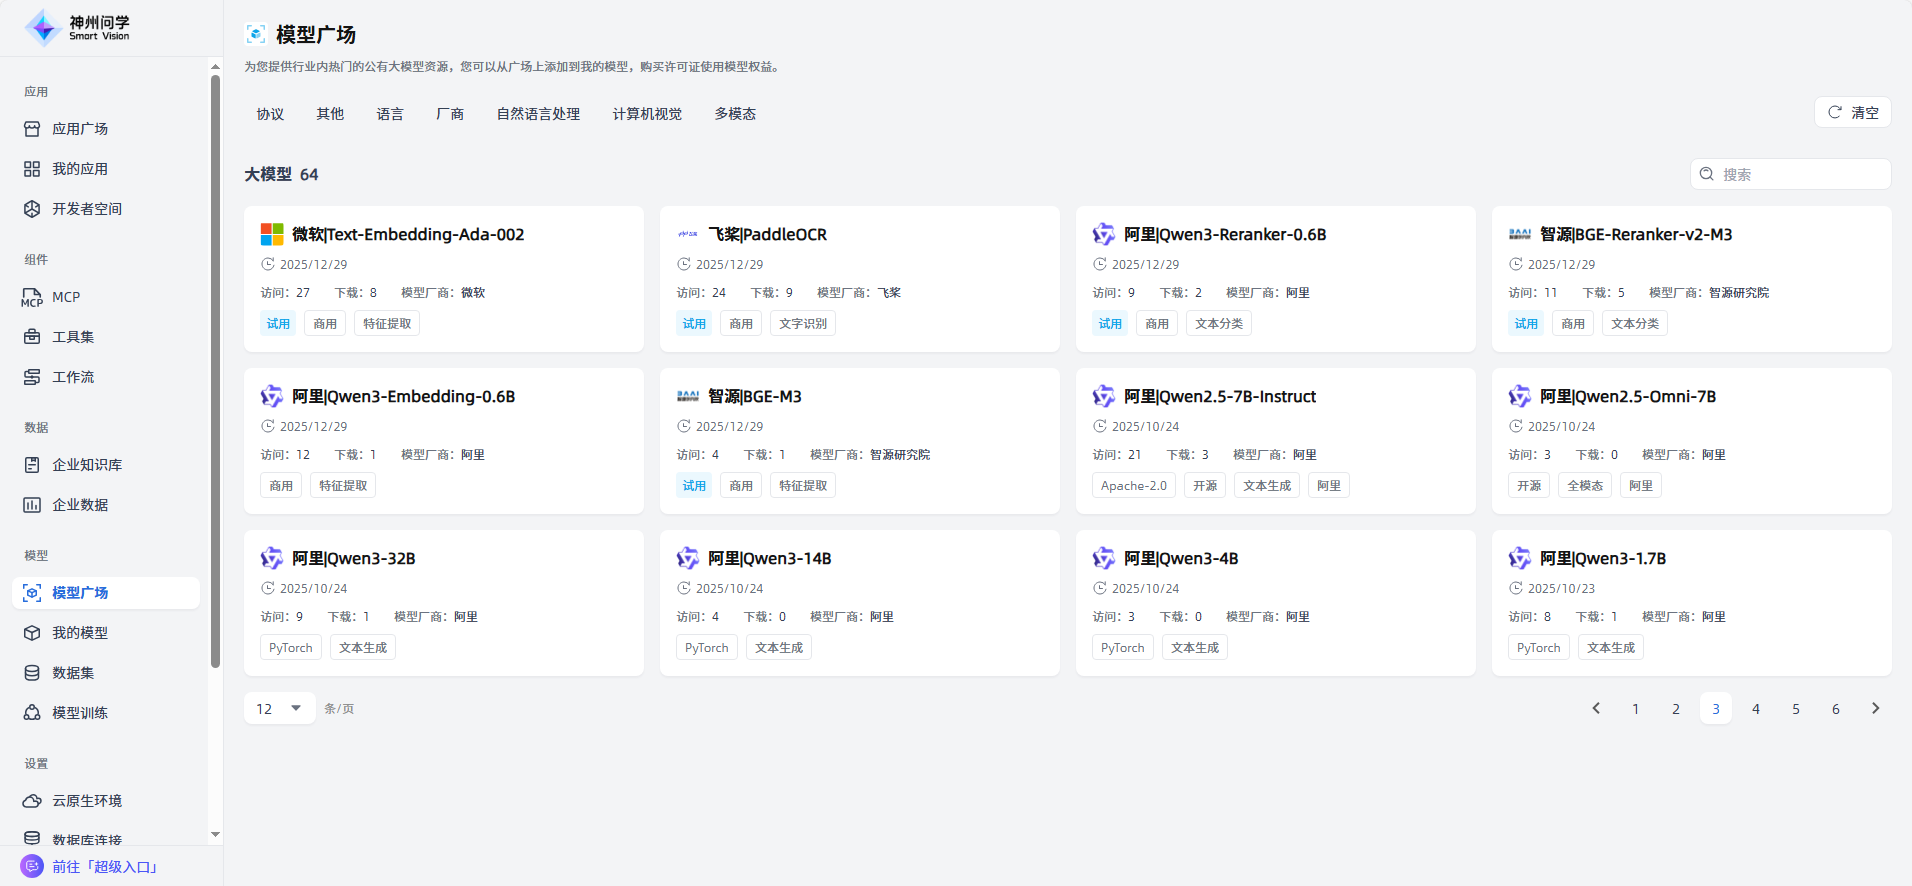Select the 数据集 database icon
This screenshot has height=886, width=1912.
(x=32, y=673)
